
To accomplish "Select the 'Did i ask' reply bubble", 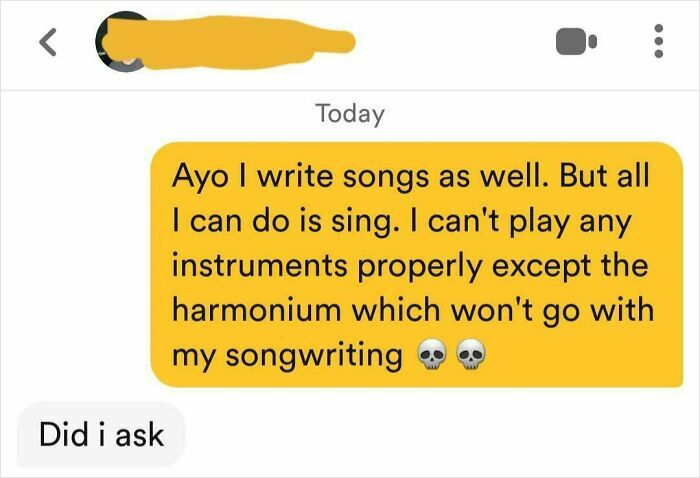I will 101,434.
